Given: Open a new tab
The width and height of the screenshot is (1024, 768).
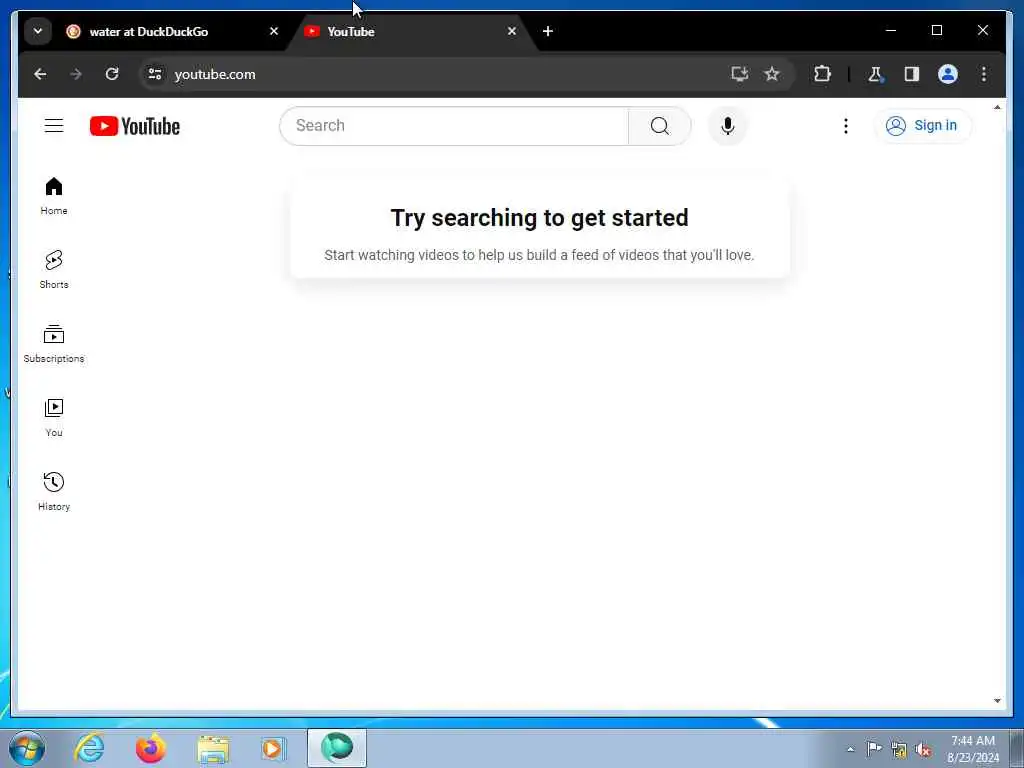Looking at the screenshot, I should [548, 31].
